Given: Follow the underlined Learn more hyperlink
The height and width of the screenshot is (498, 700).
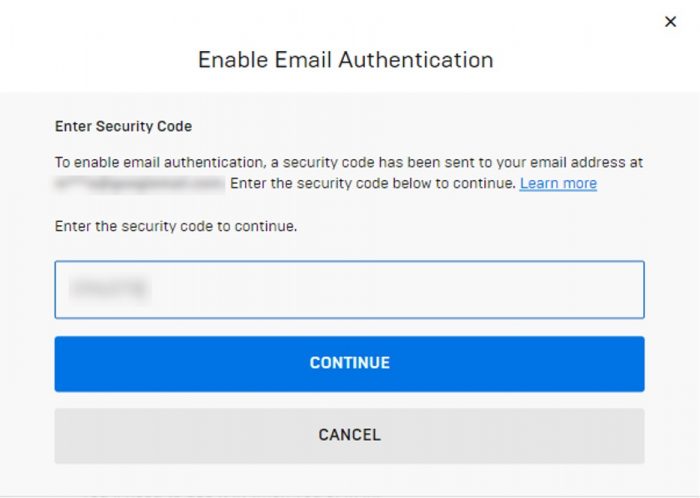Looking at the screenshot, I should (558, 184).
